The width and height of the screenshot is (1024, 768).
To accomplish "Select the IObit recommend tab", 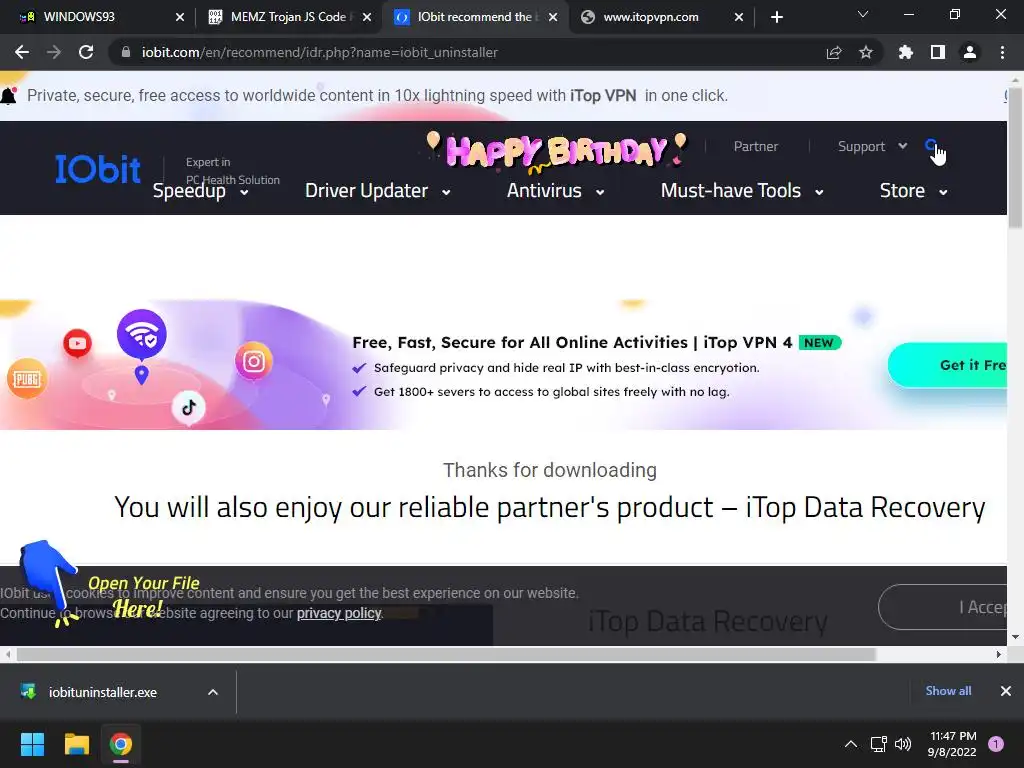I will (x=474, y=17).
